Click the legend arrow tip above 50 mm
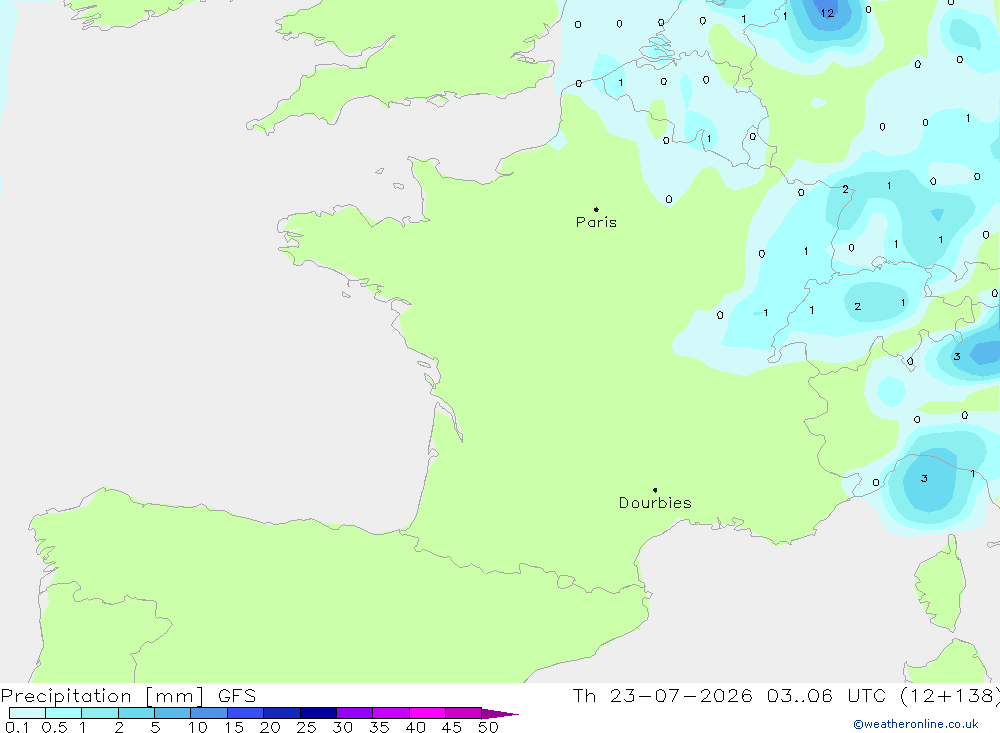This screenshot has height=733, width=1000. click(x=500, y=714)
